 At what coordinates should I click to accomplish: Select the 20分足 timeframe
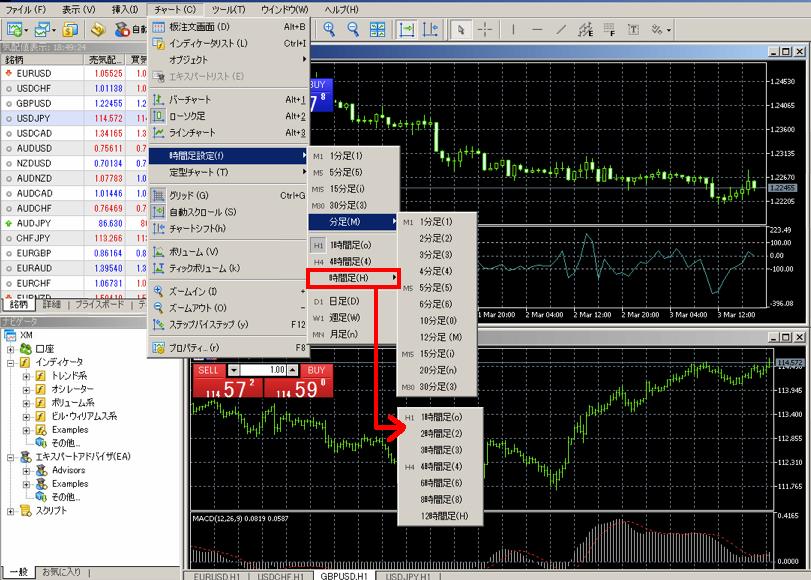tap(437, 370)
